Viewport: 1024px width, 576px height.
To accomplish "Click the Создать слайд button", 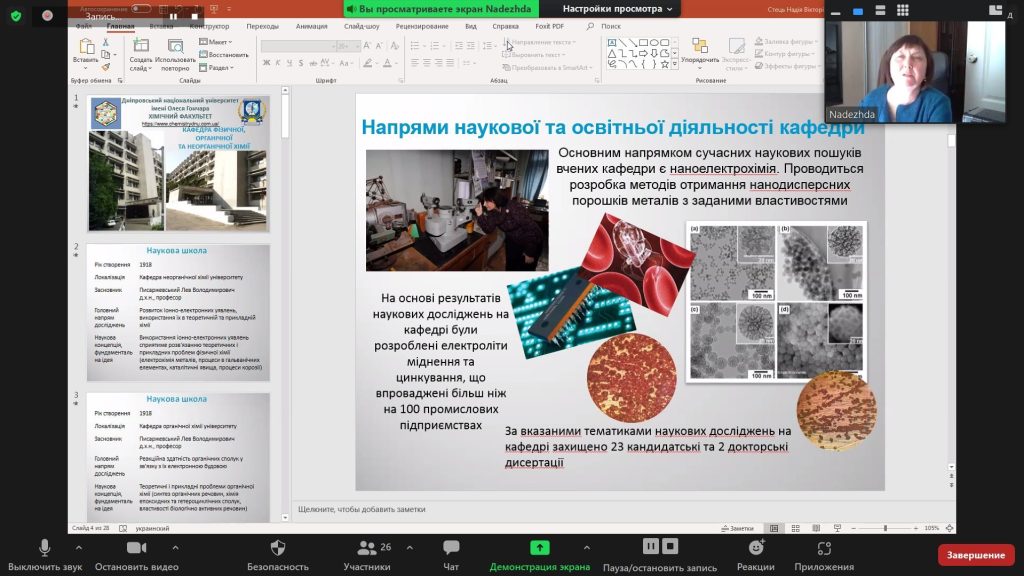I will (x=140, y=54).
